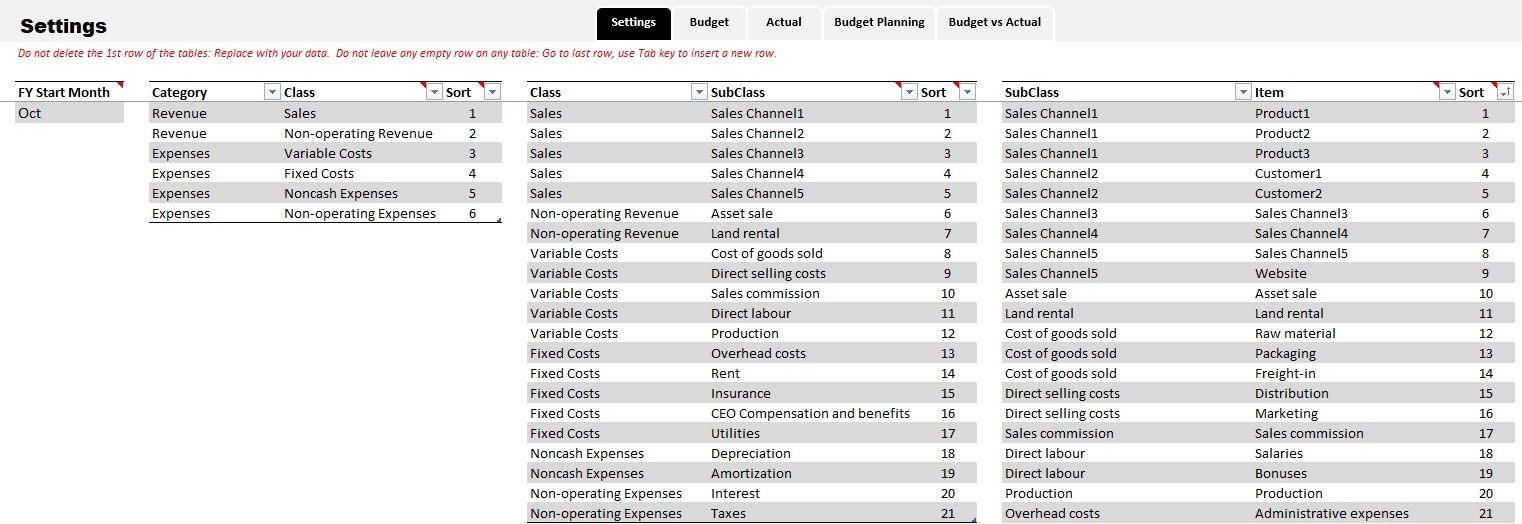Open Sort filter dropdown in Class-SubClass table
This screenshot has height=524, width=1522.
pyautogui.click(x=967, y=92)
